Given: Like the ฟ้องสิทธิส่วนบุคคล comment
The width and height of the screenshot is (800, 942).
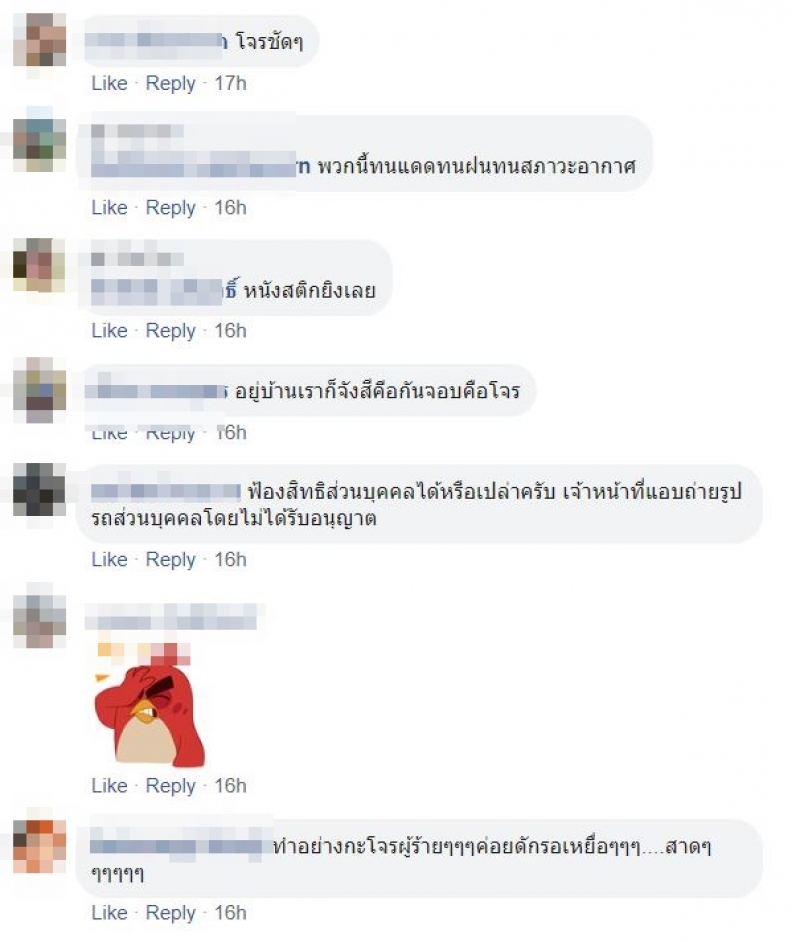Looking at the screenshot, I should click(109, 559).
